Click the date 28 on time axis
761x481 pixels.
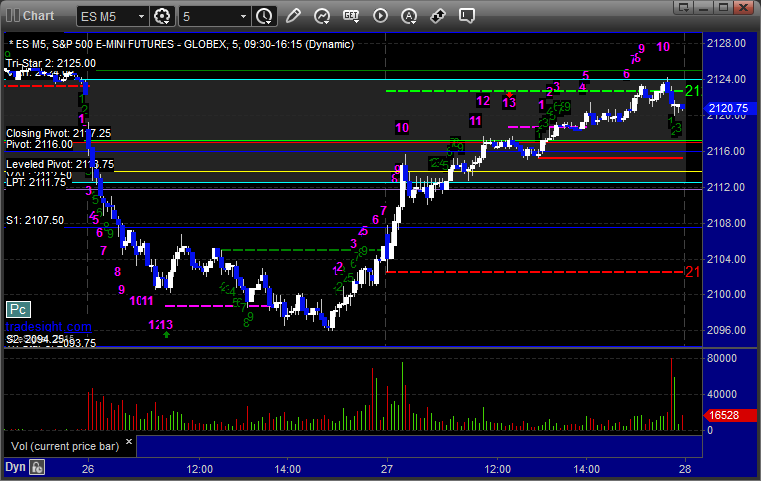click(685, 469)
